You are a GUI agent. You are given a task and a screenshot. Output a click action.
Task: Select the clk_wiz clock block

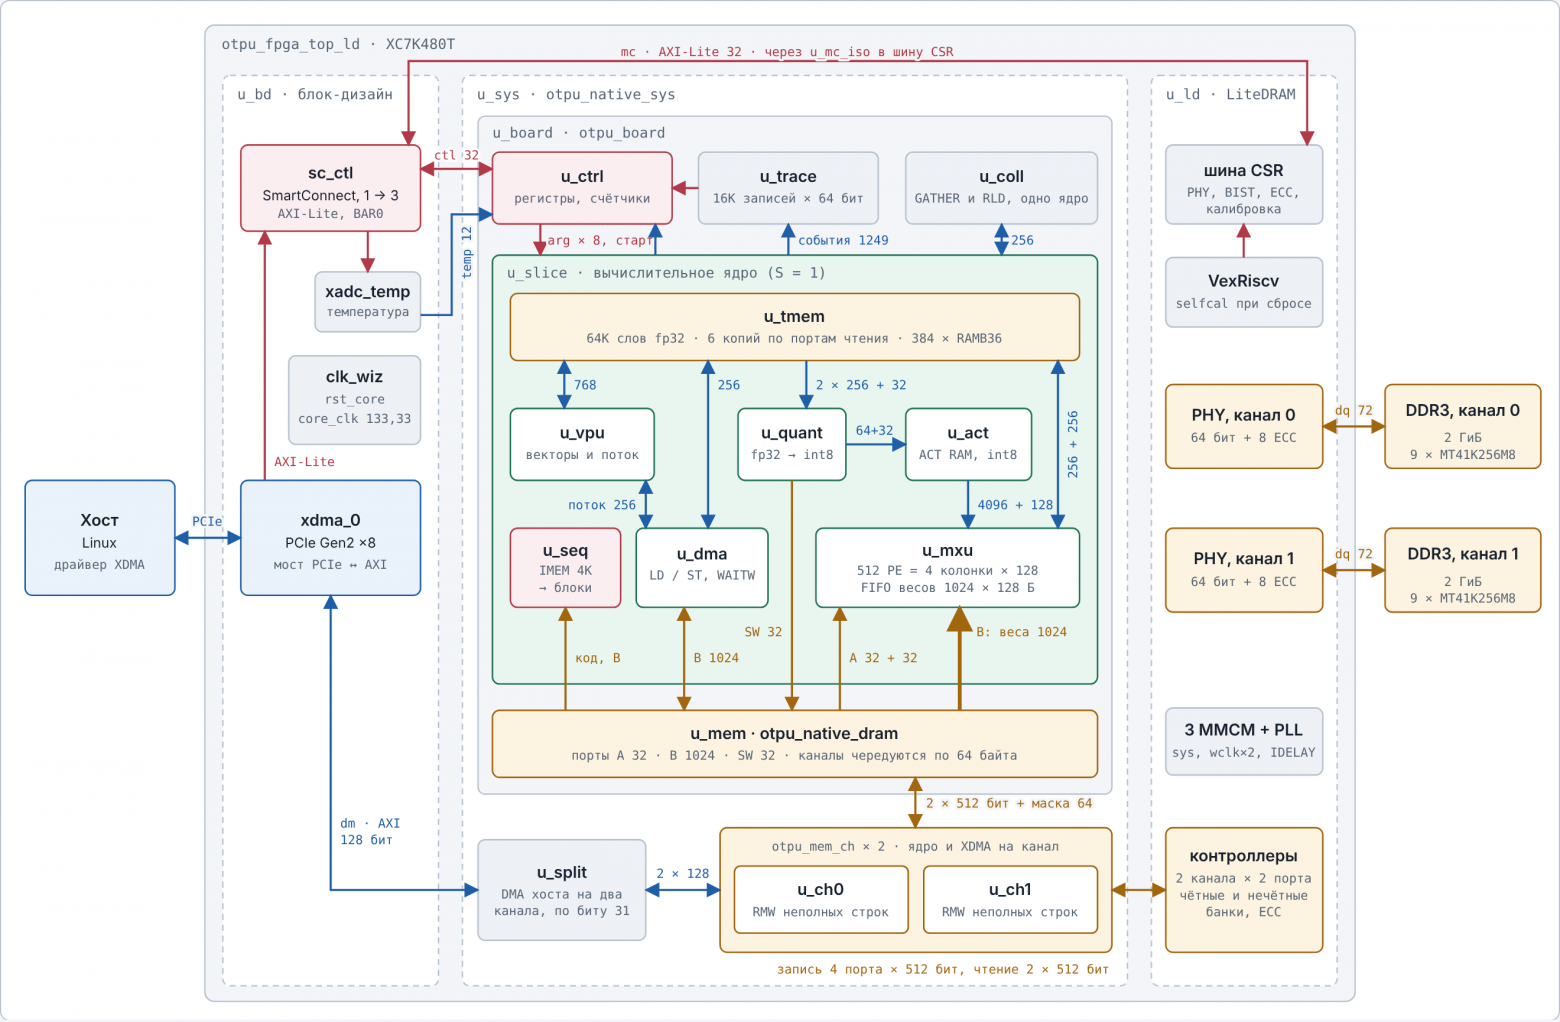(354, 400)
